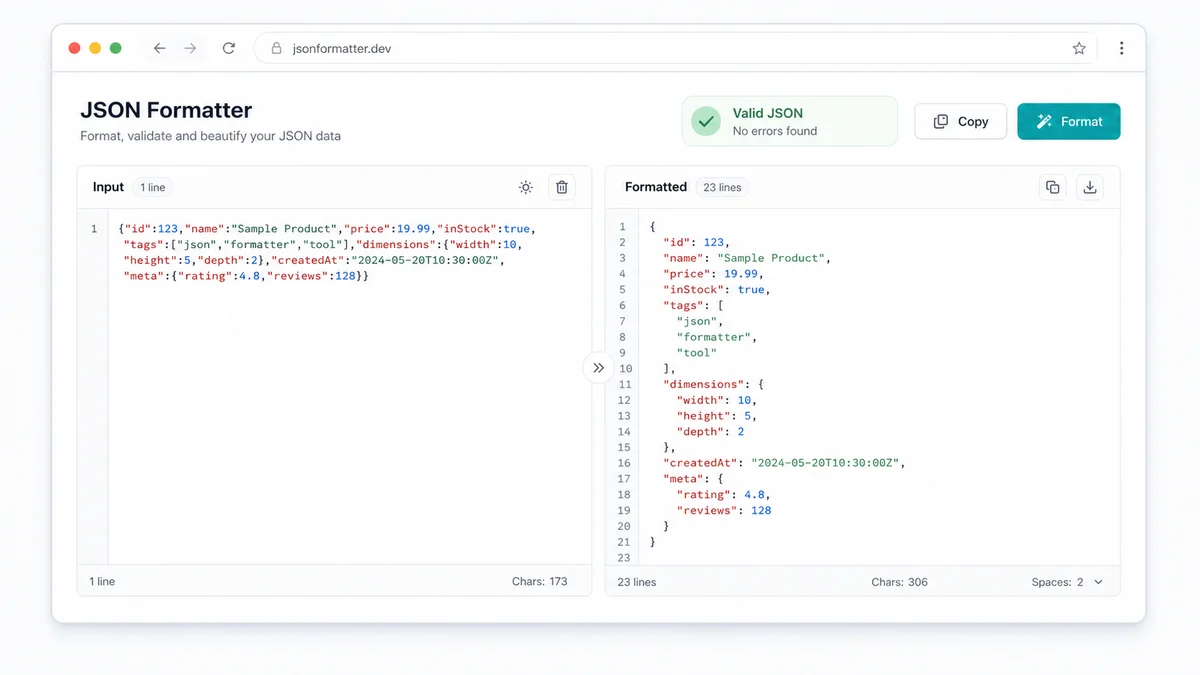Click the "rating": 4.8 output line
This screenshot has height=675, width=1200.
(723, 495)
